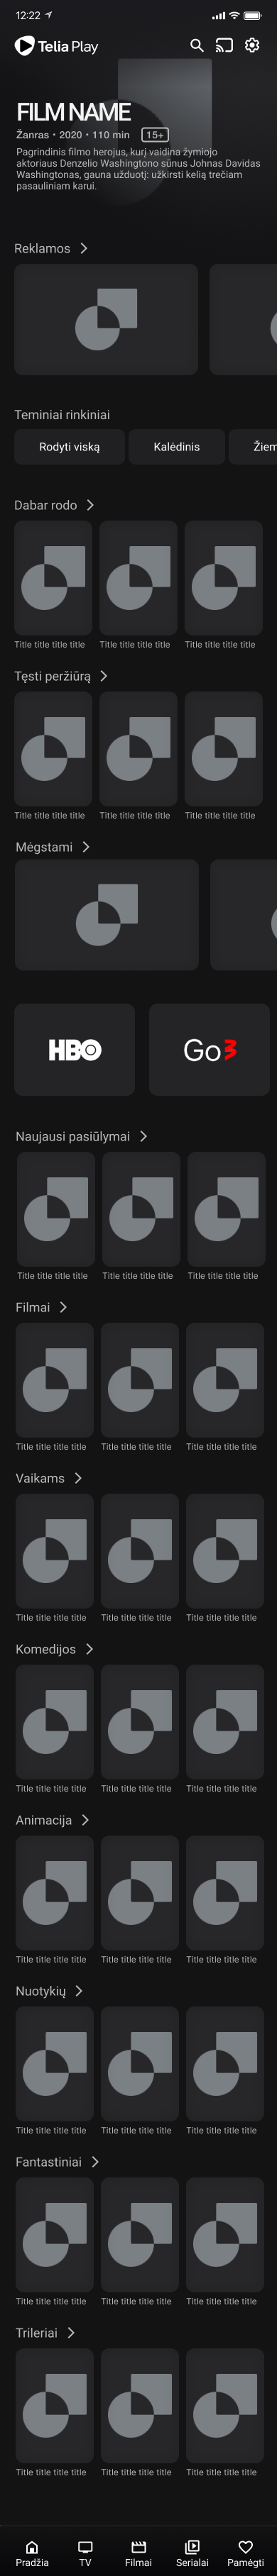Open search with the magnifier icon
This screenshot has width=277, height=2576.
(x=197, y=46)
